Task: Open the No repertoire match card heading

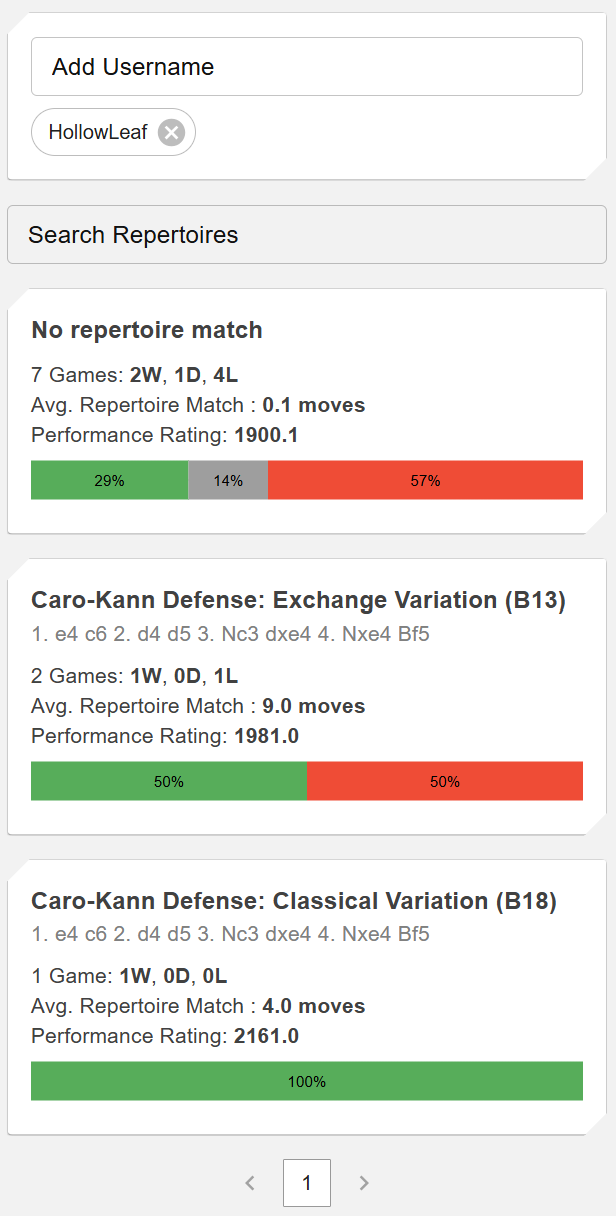Action: (147, 330)
